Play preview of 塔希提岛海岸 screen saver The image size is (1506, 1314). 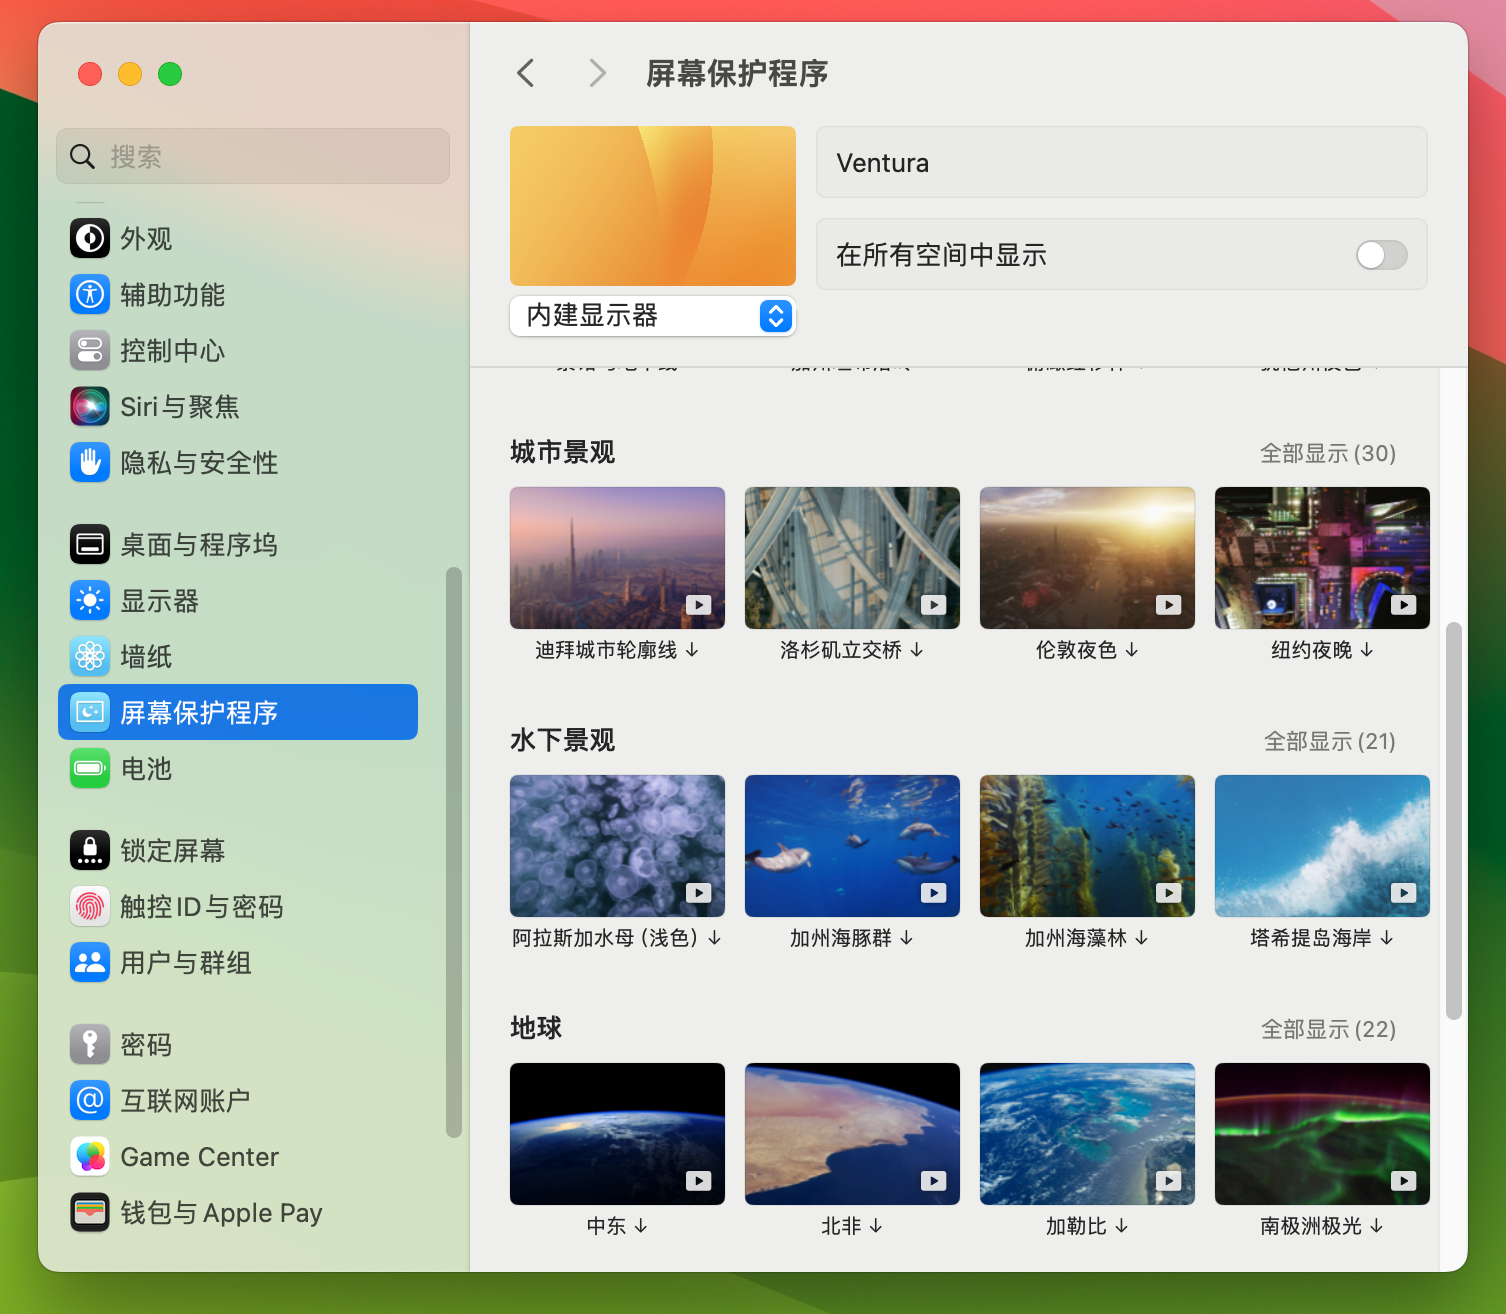pyautogui.click(x=1404, y=893)
